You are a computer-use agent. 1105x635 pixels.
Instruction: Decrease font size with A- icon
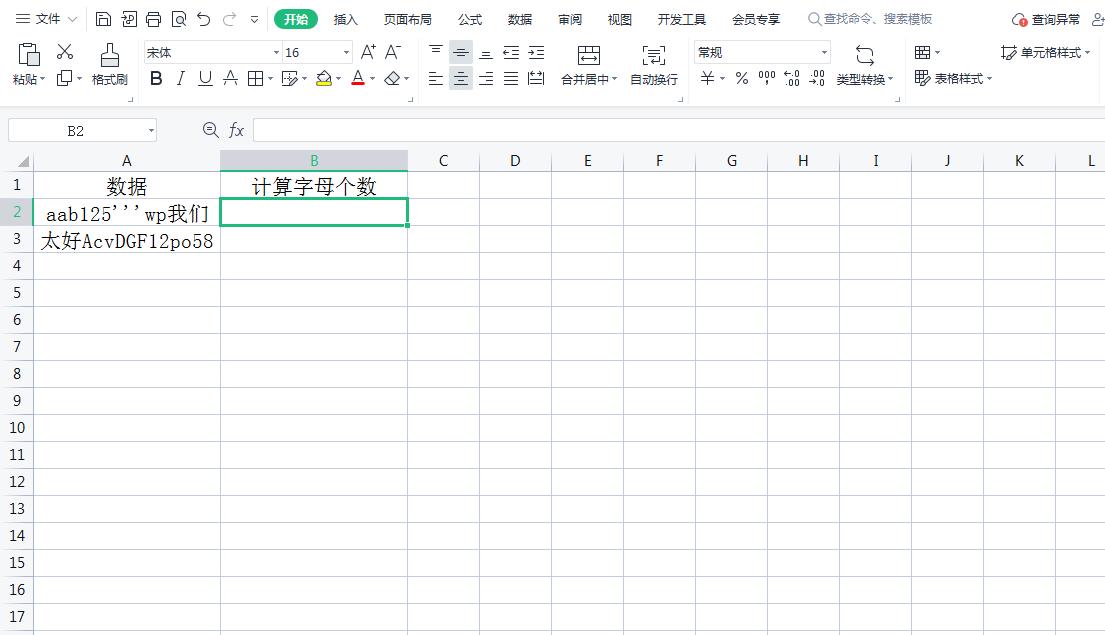[x=393, y=51]
